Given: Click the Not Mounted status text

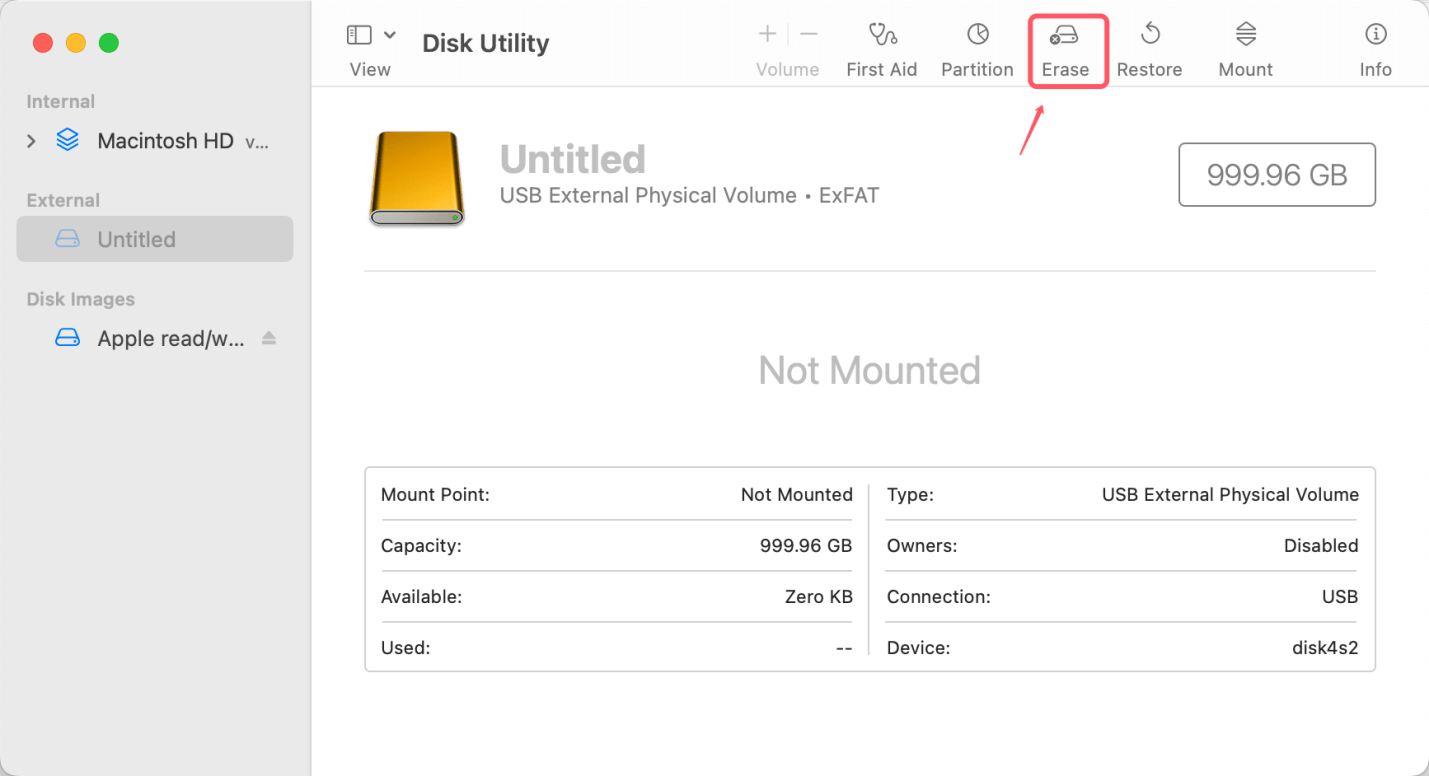Looking at the screenshot, I should (x=868, y=370).
